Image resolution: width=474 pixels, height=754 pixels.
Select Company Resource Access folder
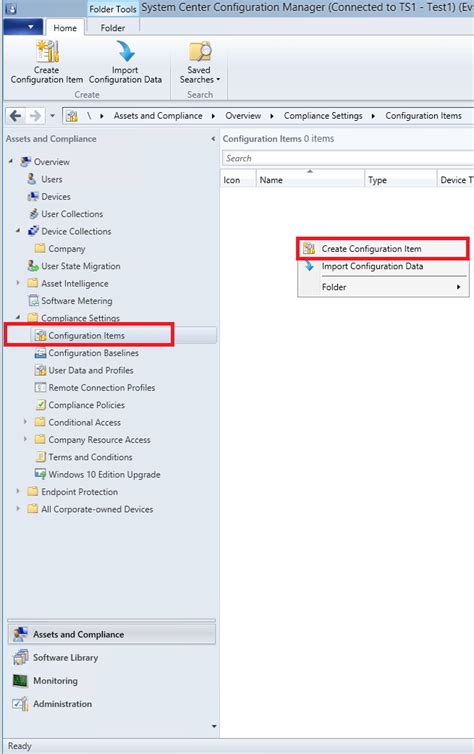coord(40,440)
